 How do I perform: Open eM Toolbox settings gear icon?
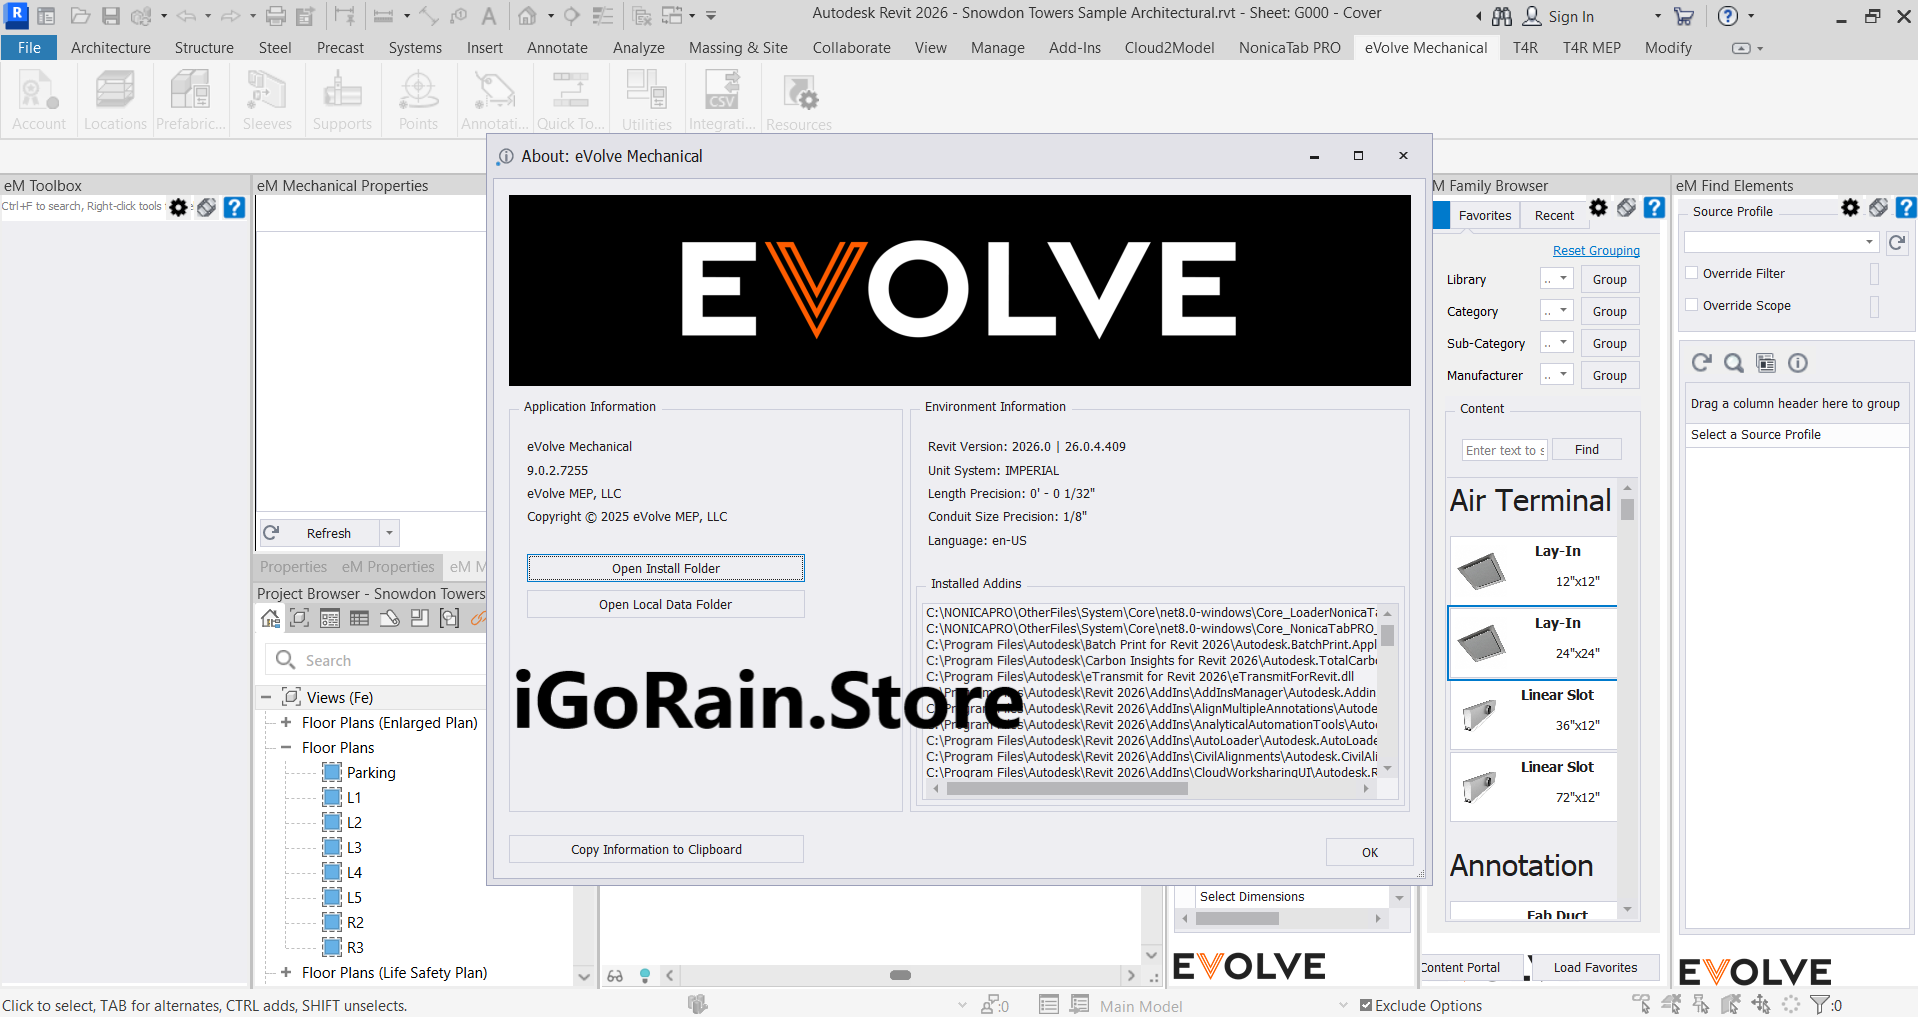[178, 207]
